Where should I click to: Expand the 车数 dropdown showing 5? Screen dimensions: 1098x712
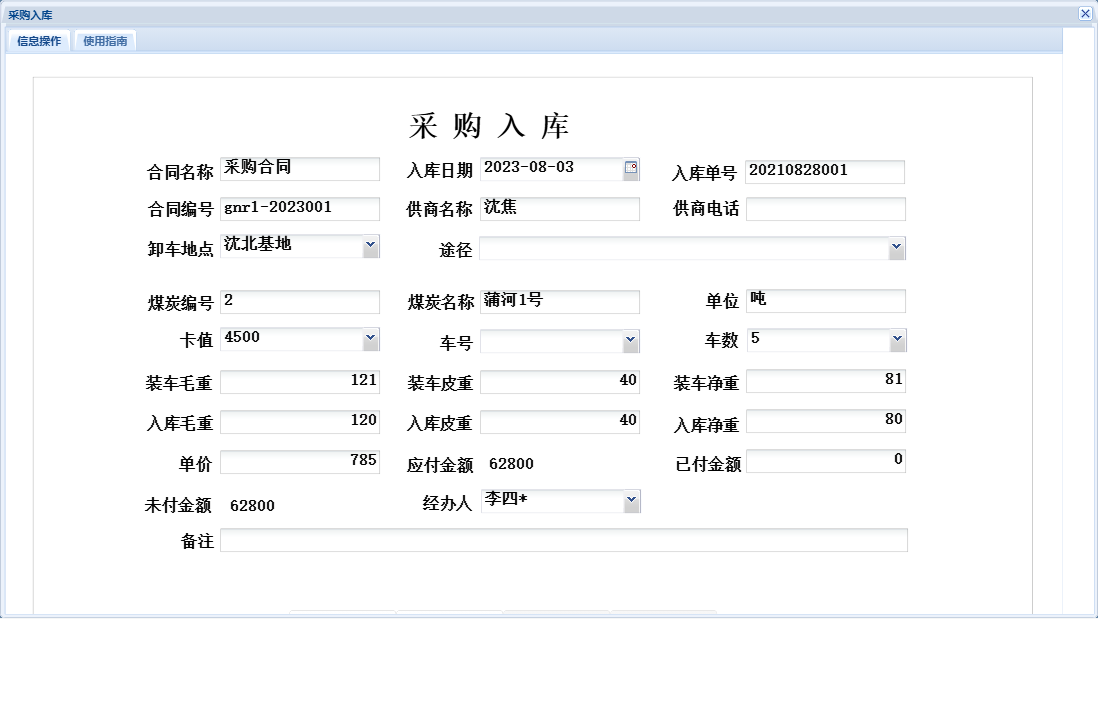(x=897, y=340)
